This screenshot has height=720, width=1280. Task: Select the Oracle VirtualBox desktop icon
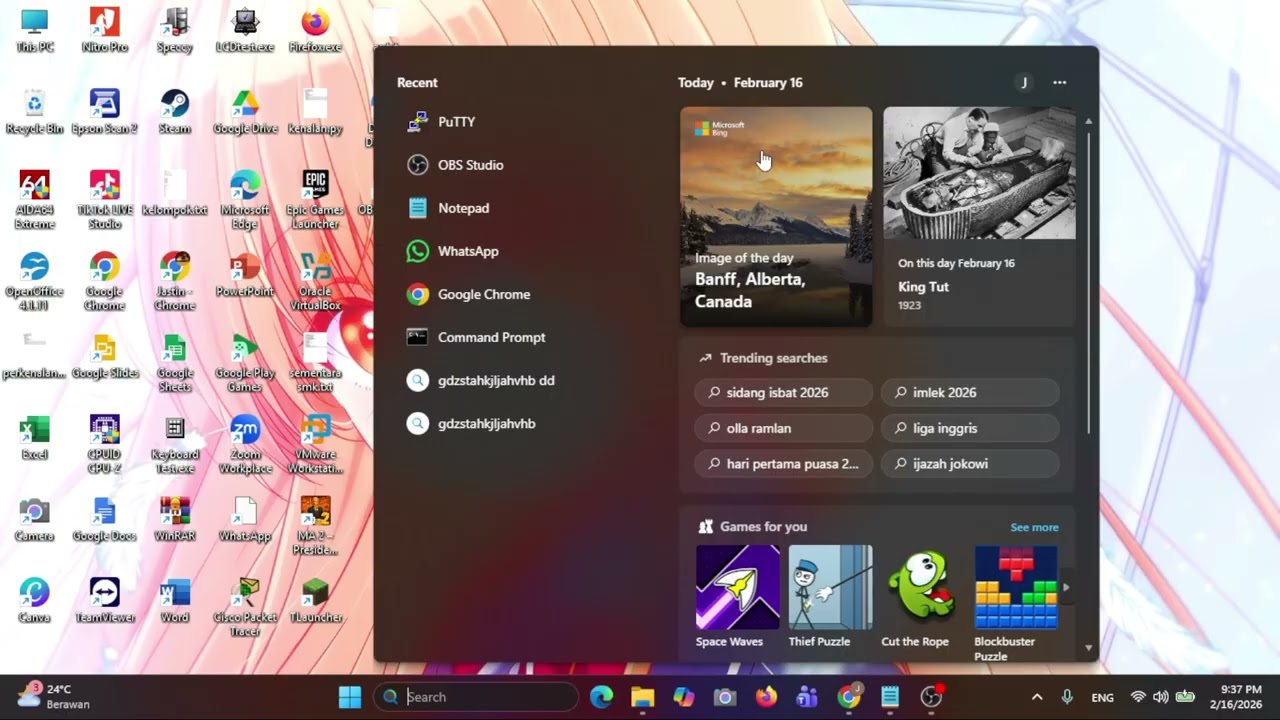[315, 282]
